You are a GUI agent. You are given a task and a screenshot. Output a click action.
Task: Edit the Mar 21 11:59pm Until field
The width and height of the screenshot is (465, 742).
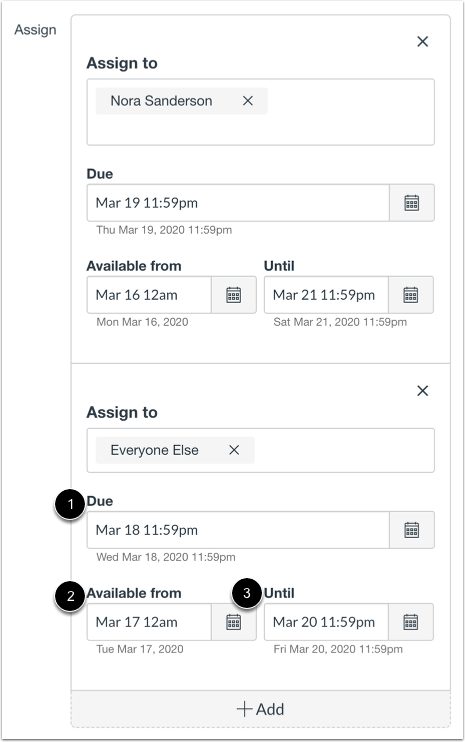tap(326, 295)
